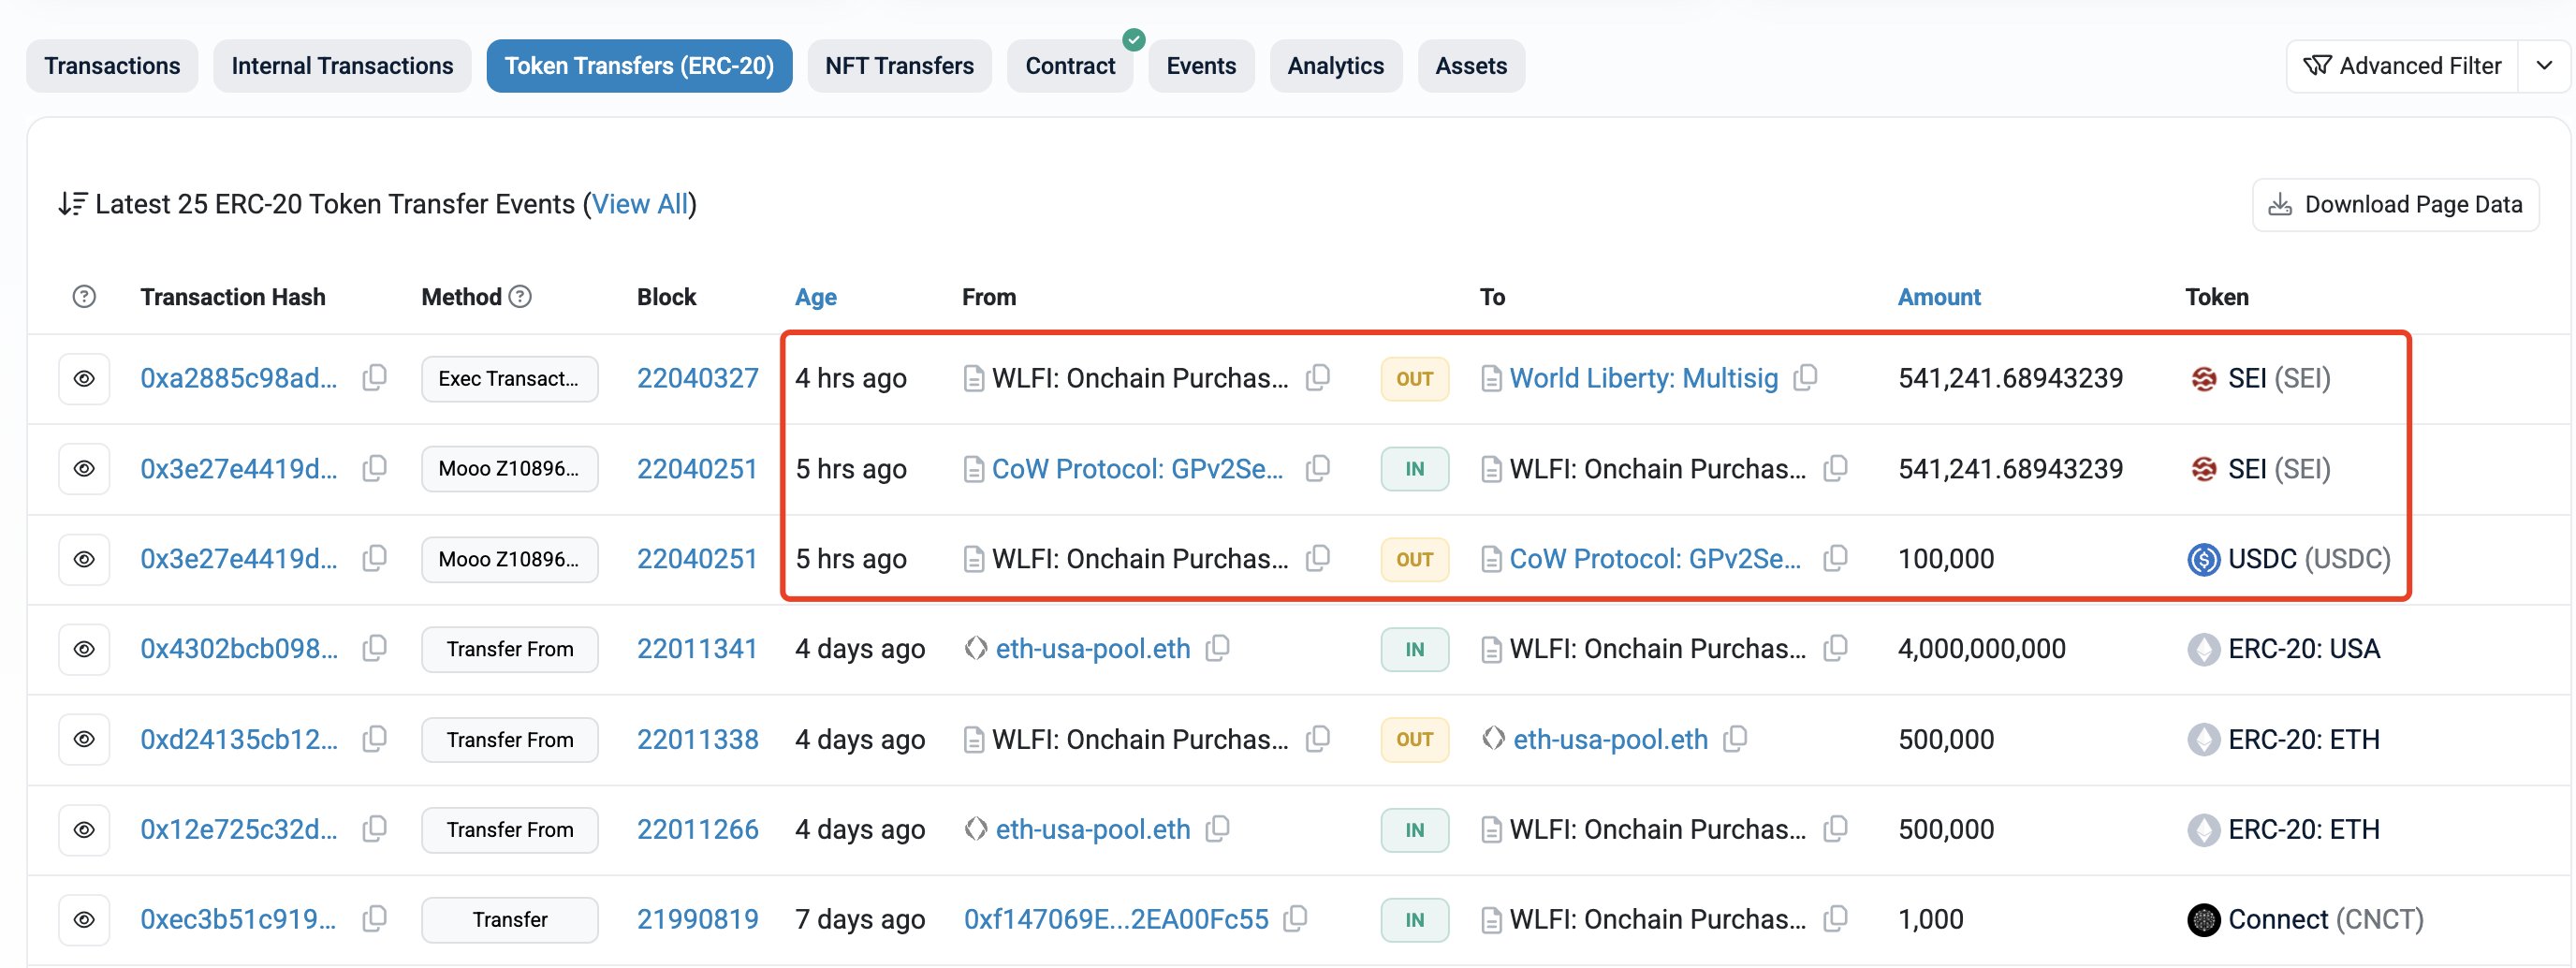Click the Method column help icon

coord(520,297)
